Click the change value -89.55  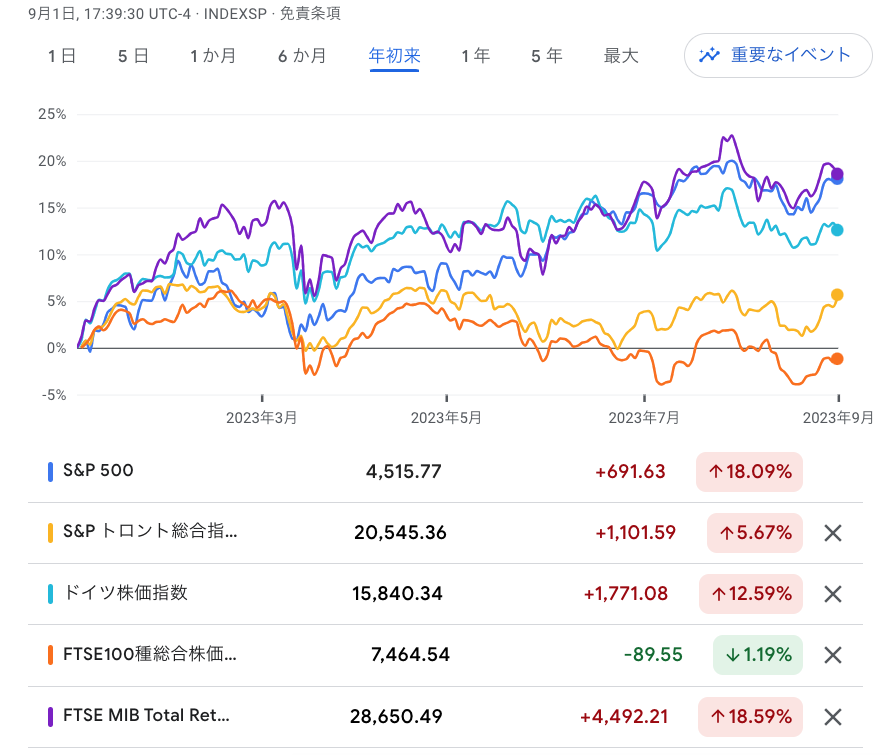pos(653,655)
